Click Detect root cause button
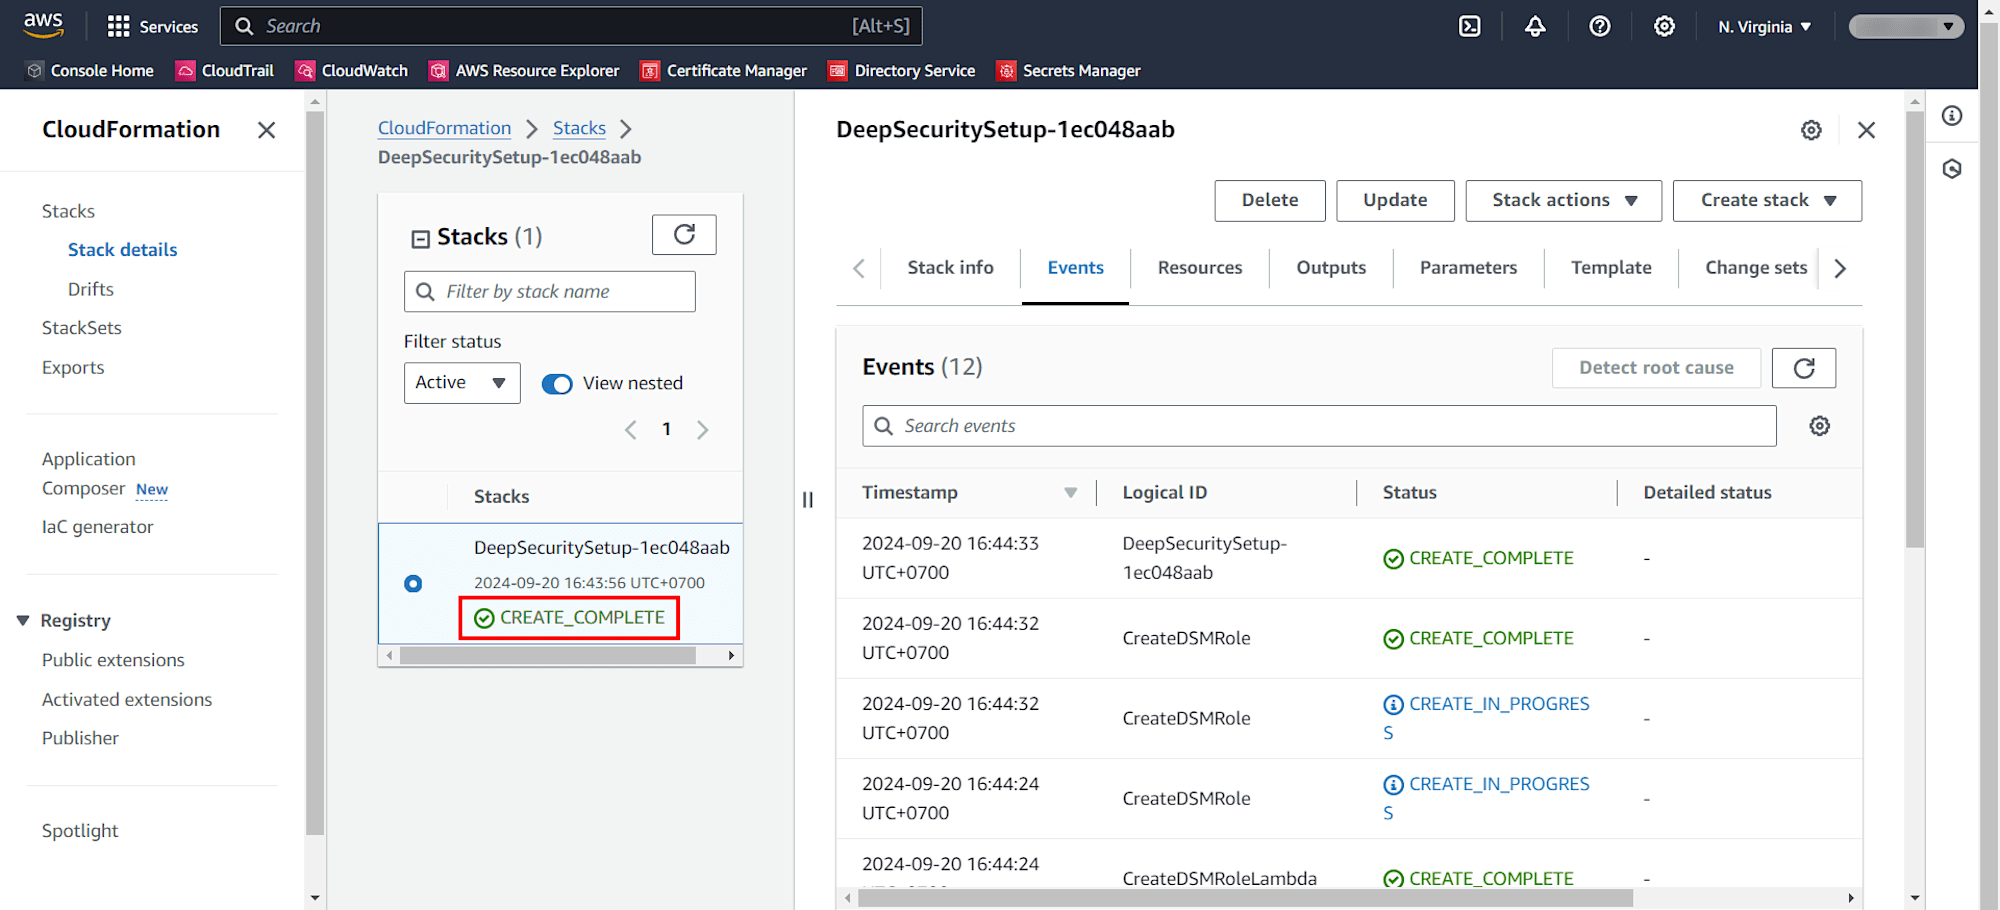2000x910 pixels. 1656,368
